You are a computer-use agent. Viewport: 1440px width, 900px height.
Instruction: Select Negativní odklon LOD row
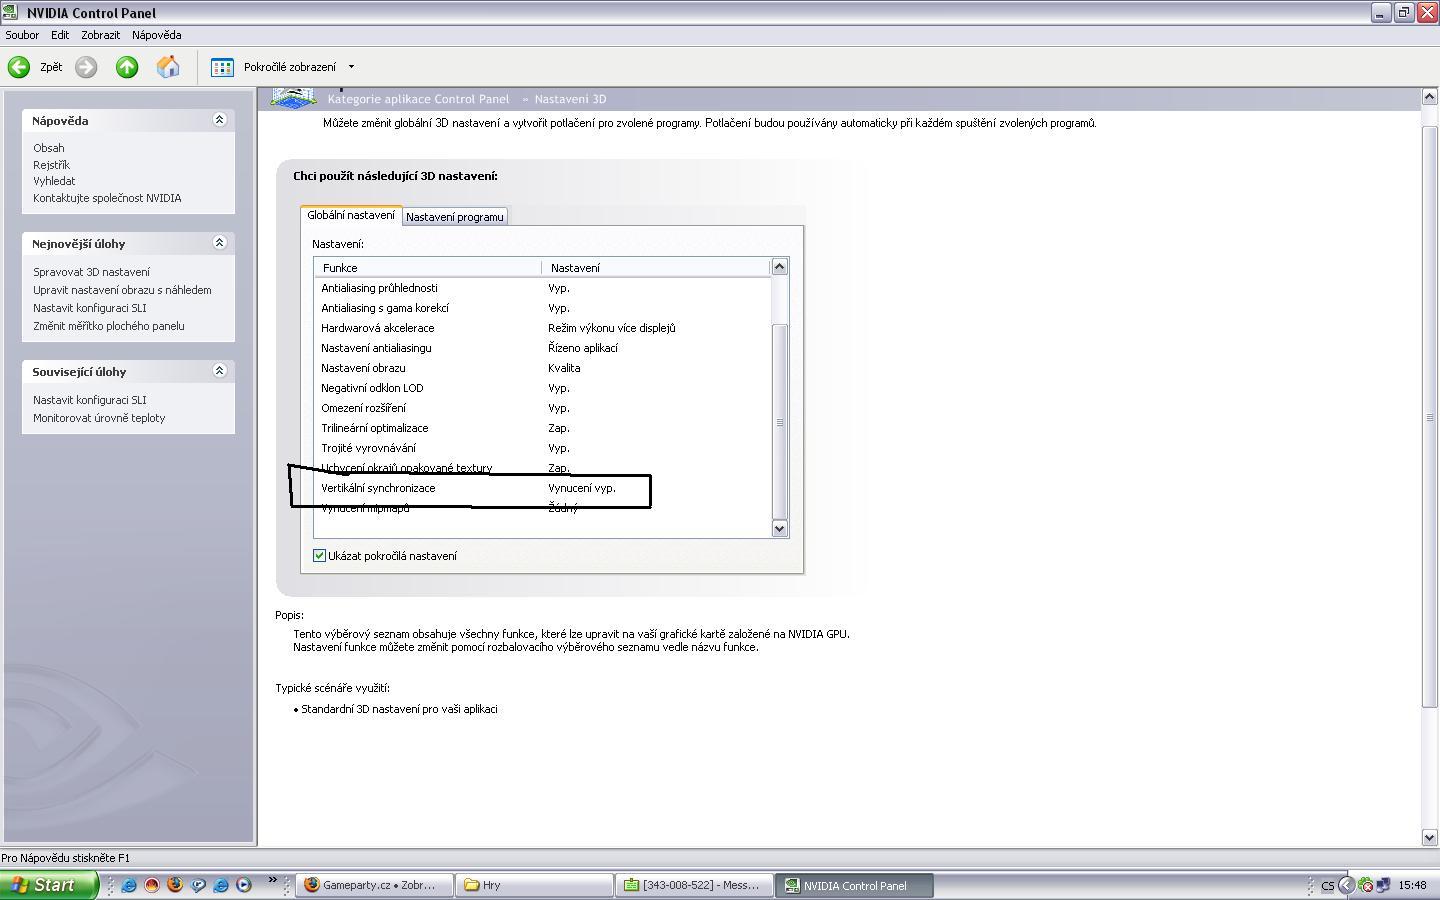tap(543, 388)
